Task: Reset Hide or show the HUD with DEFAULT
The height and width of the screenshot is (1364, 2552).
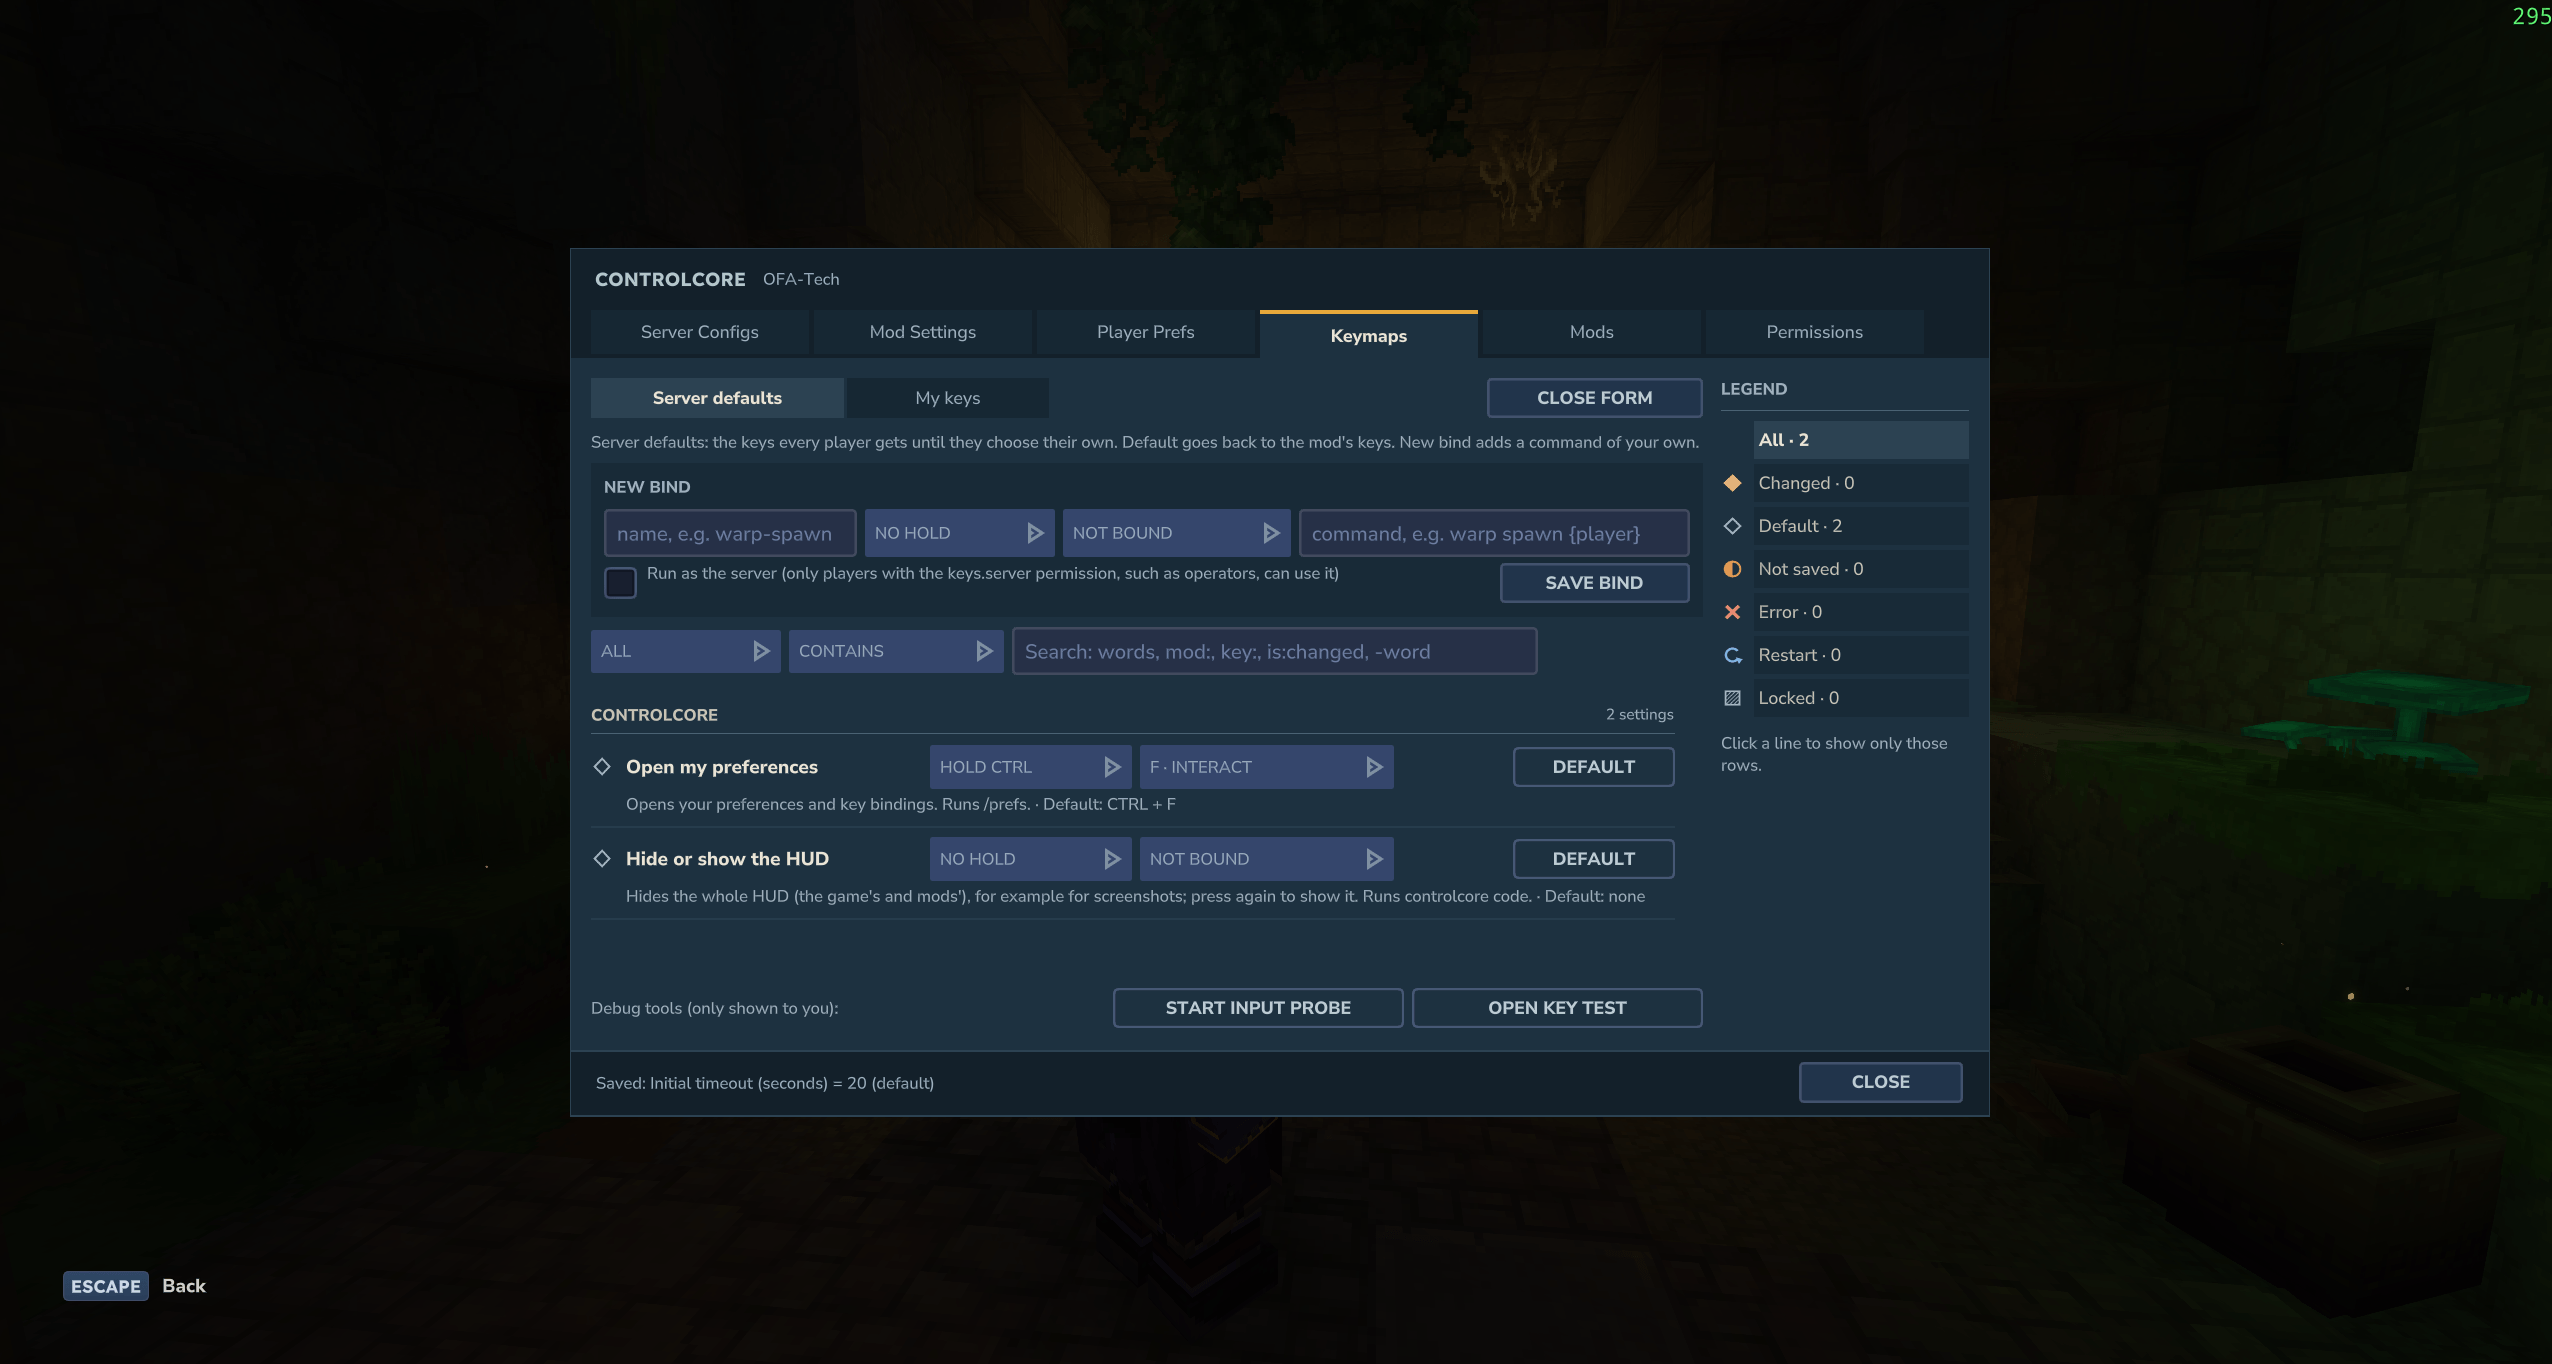Action: click(1593, 859)
